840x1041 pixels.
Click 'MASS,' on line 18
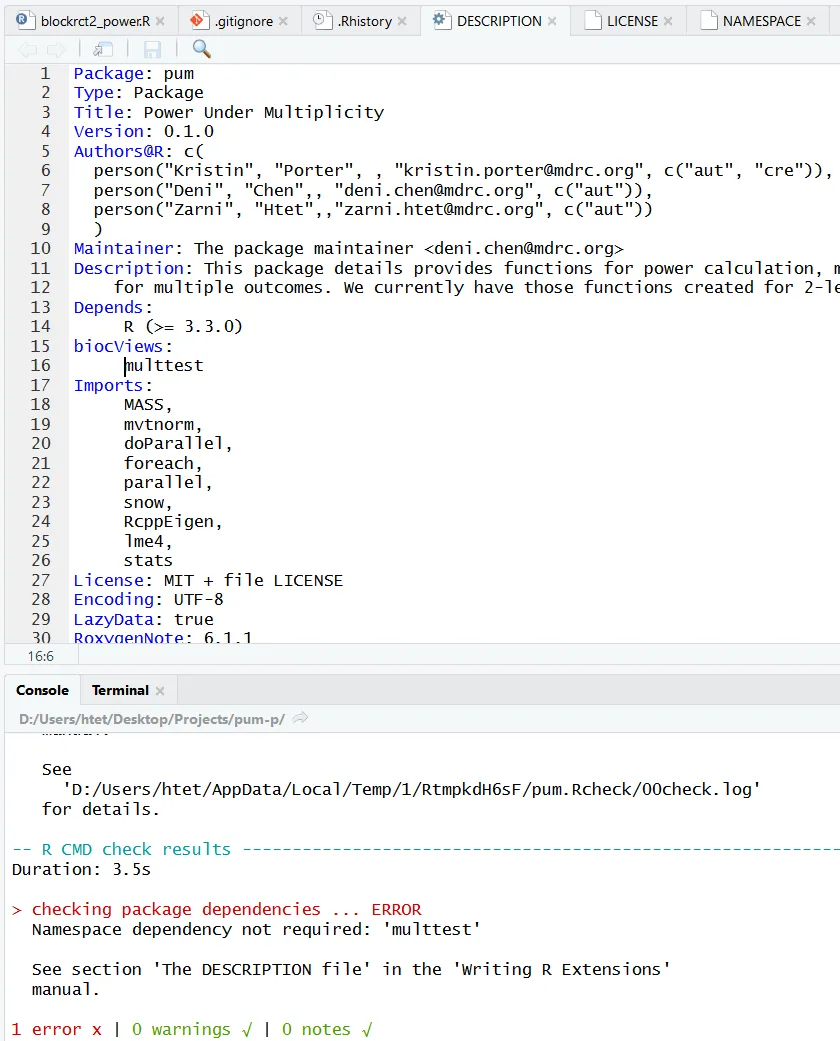tap(148, 405)
